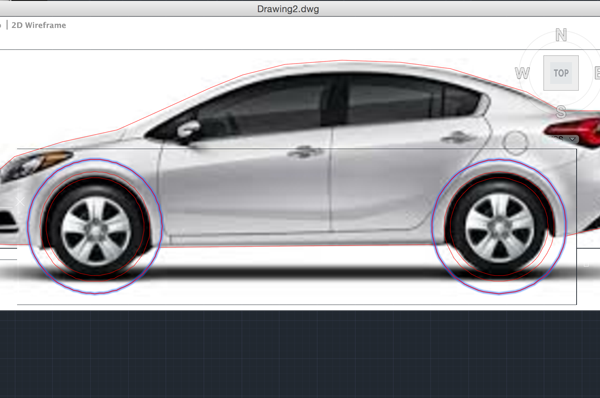Click the bottom edge of the rectangle frame
Viewport: 600px width, 398px height.
tap(297, 305)
